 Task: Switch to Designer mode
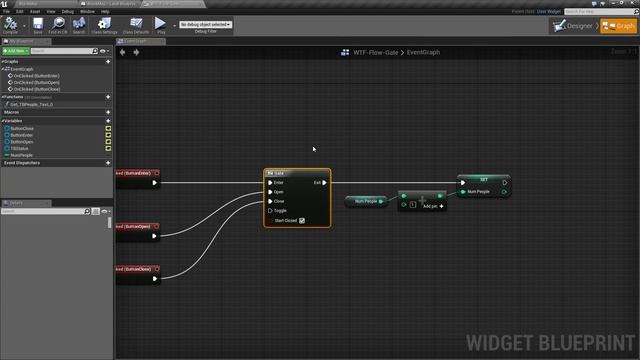click(574, 26)
